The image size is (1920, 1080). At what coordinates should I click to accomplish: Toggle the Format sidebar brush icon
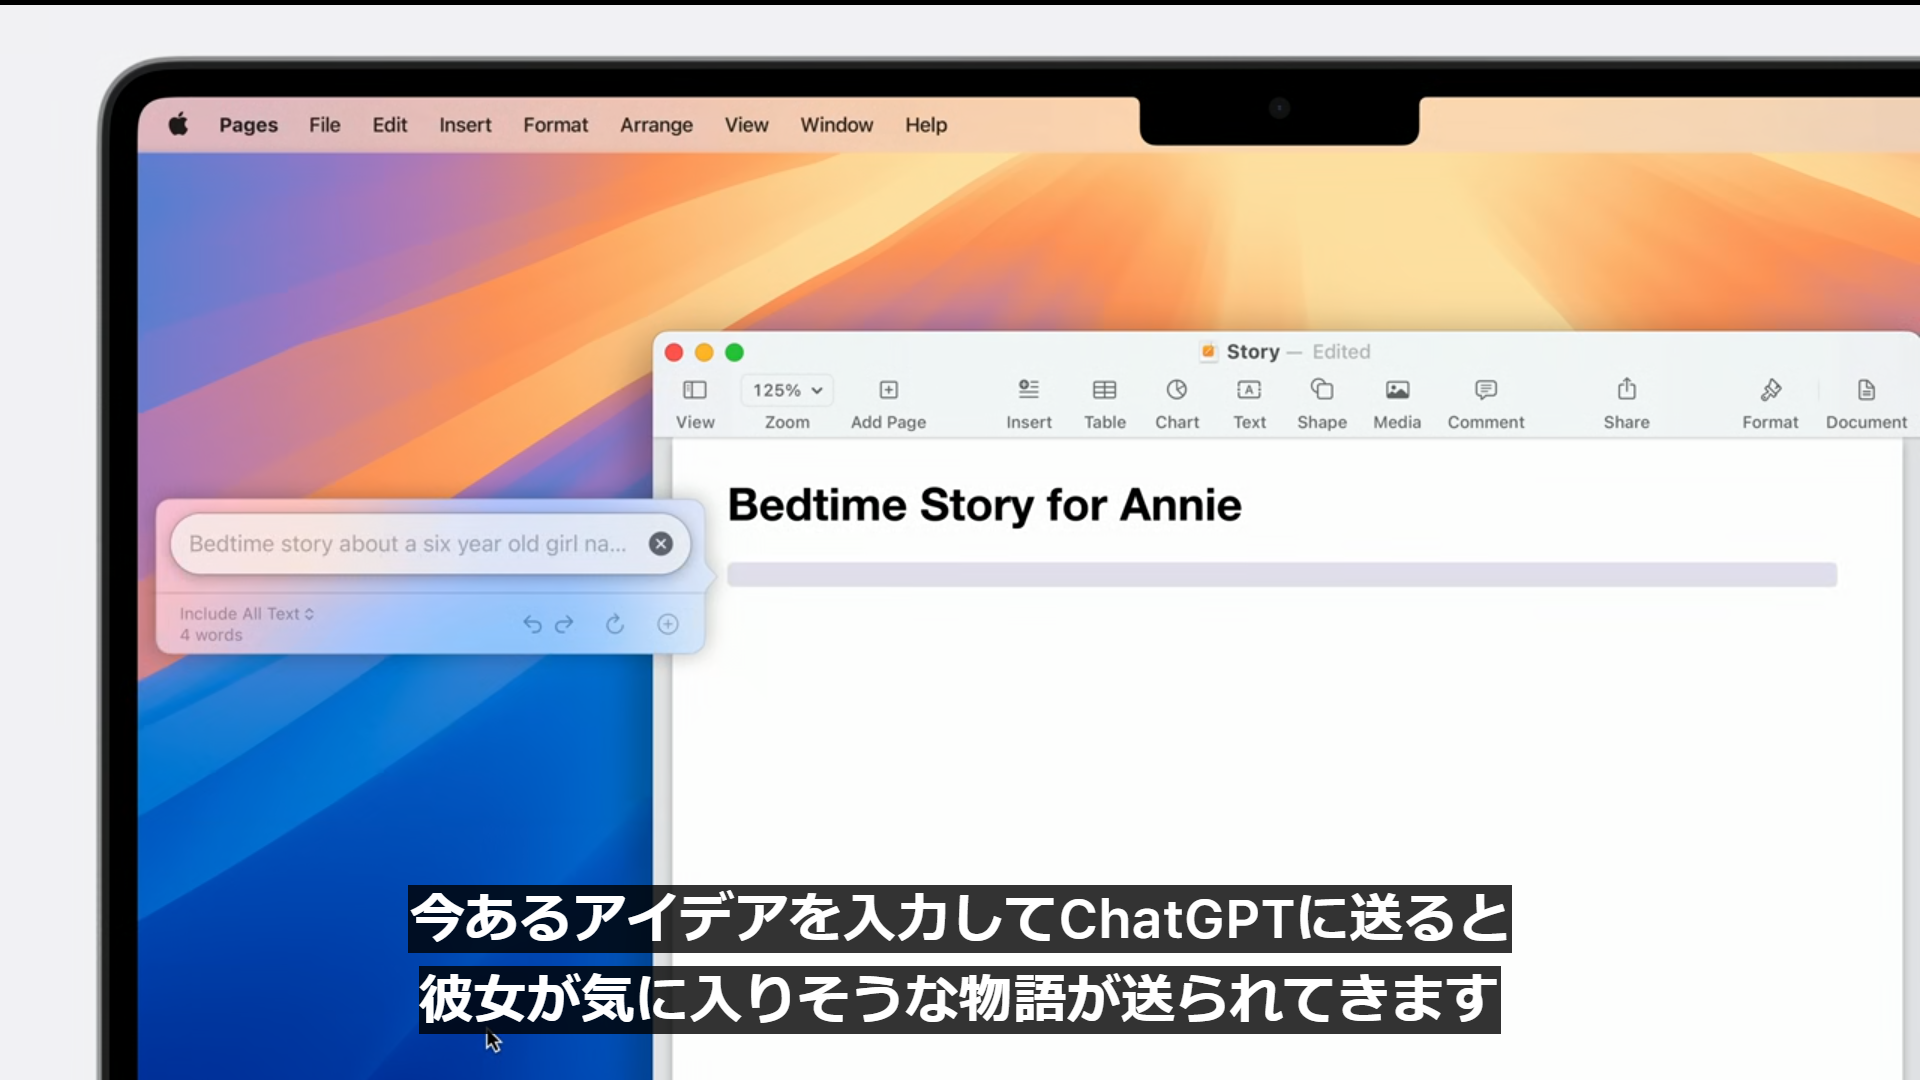point(1770,391)
